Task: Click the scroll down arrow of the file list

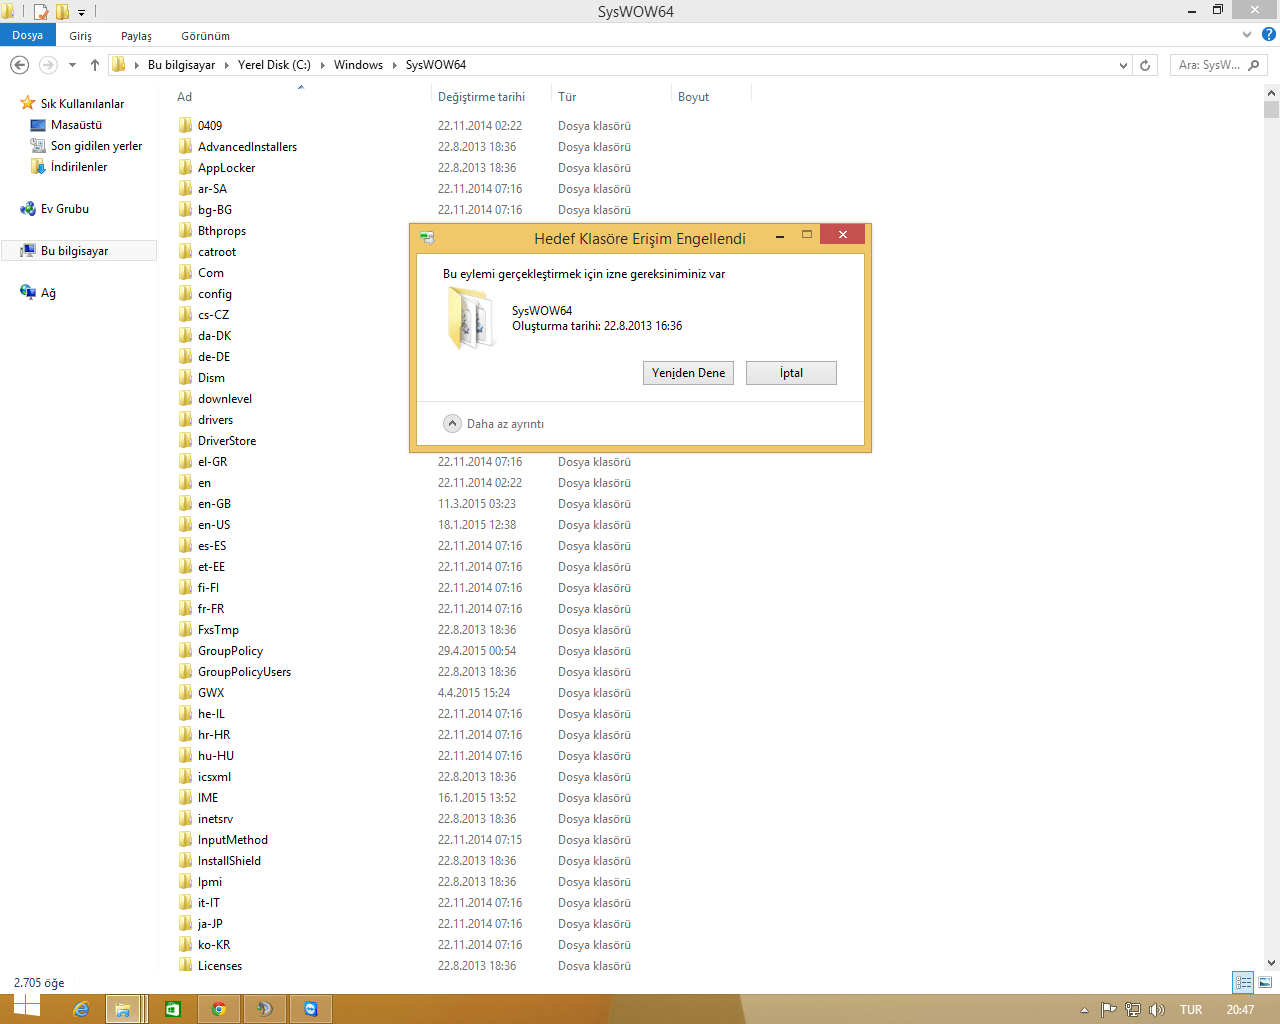Action: [x=1271, y=963]
